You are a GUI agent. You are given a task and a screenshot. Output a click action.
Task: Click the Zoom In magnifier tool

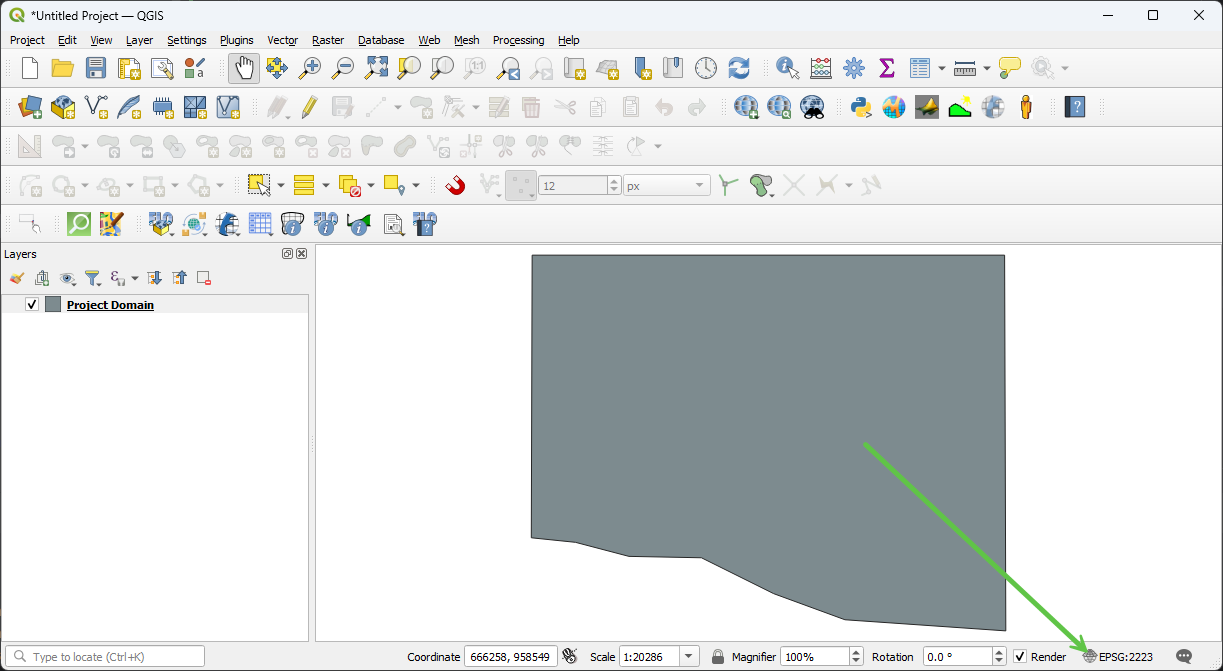click(310, 68)
